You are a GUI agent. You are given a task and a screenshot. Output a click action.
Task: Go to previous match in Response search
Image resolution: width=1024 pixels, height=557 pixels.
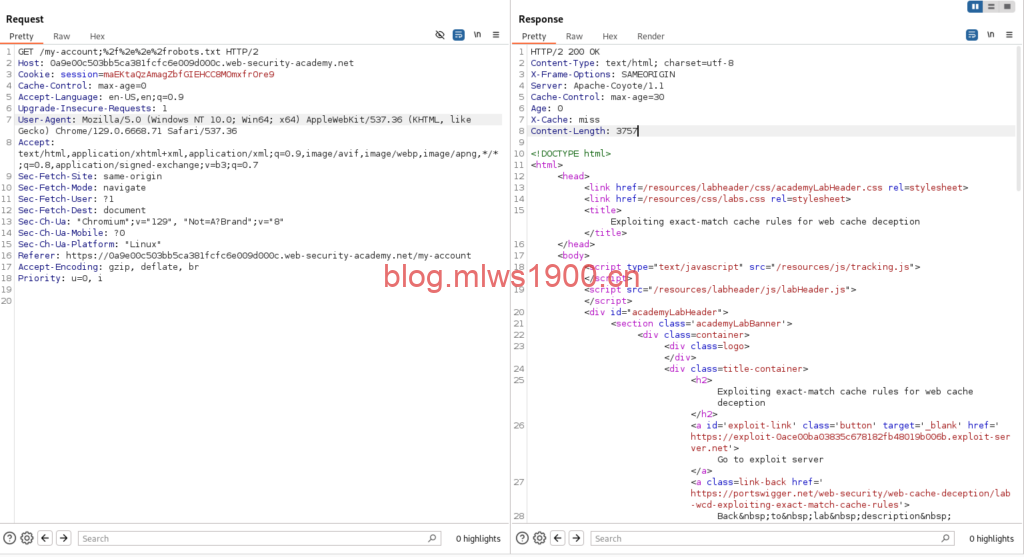pos(558,538)
